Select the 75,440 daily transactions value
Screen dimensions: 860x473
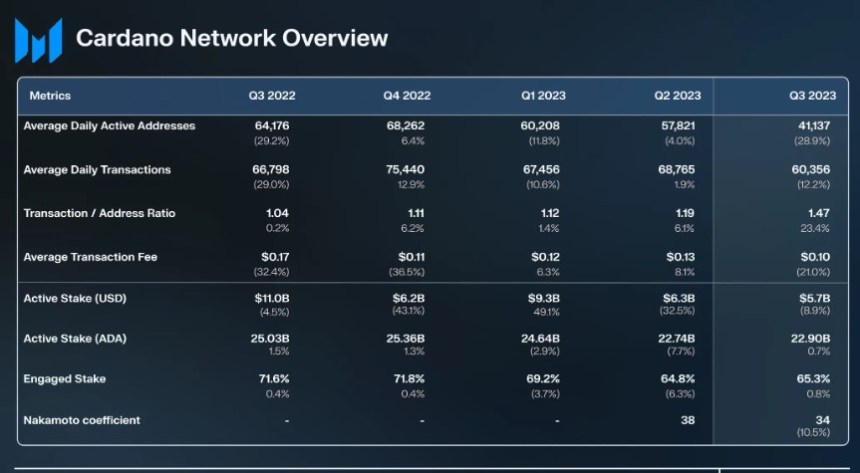(406, 170)
